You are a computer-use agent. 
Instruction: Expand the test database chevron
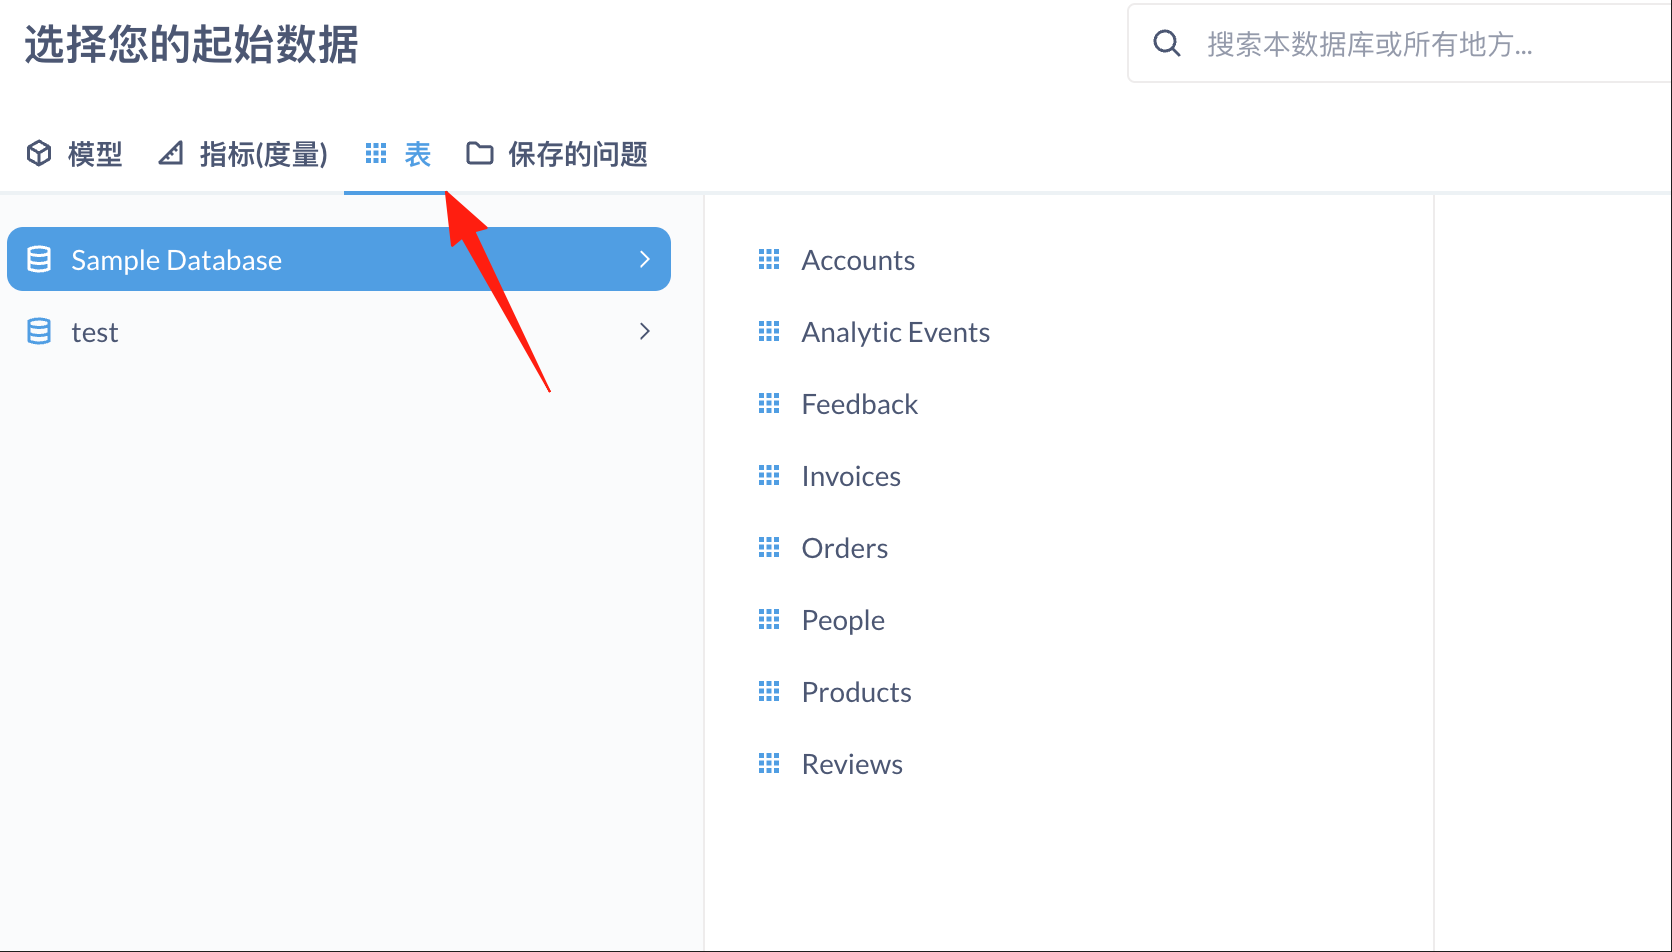click(x=645, y=332)
